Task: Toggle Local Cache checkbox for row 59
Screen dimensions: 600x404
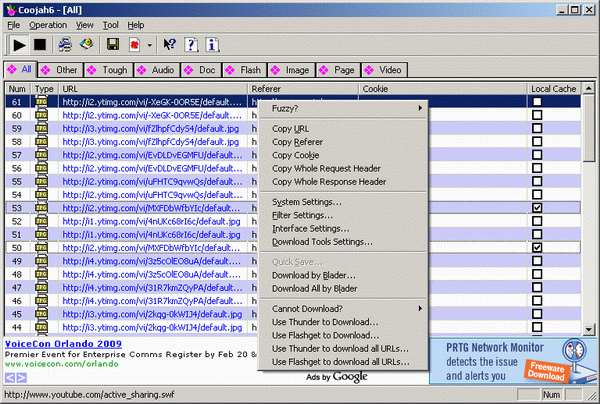Action: tap(537, 128)
